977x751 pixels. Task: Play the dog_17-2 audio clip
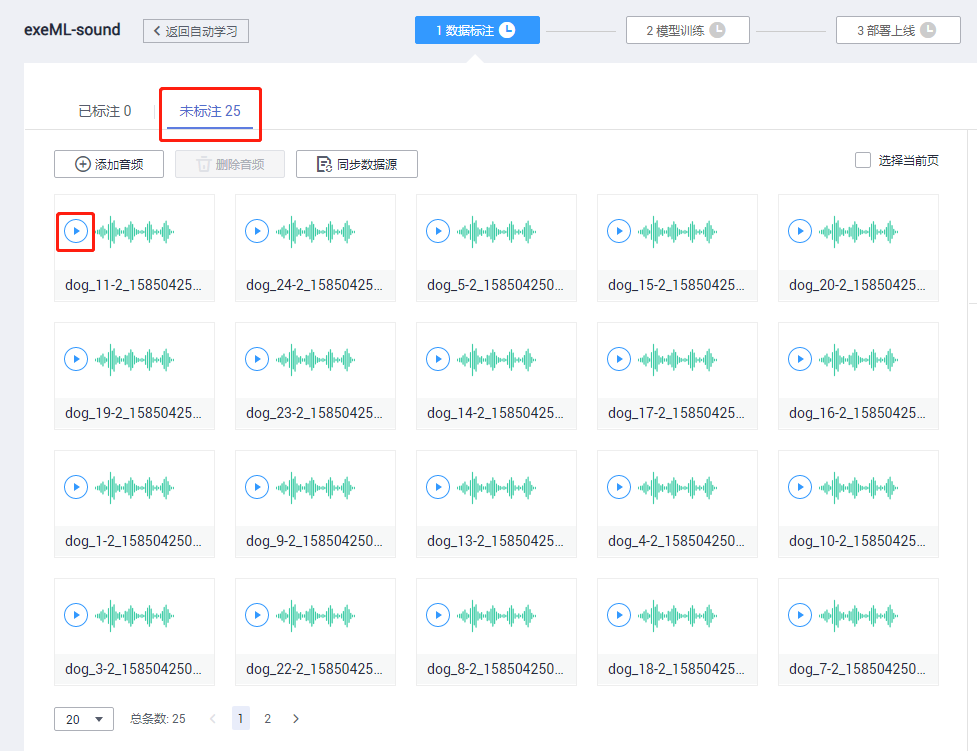[619, 359]
